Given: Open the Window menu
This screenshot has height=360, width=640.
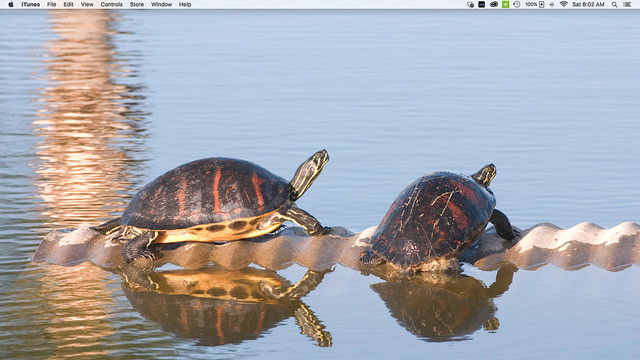Looking at the screenshot, I should point(161,4).
